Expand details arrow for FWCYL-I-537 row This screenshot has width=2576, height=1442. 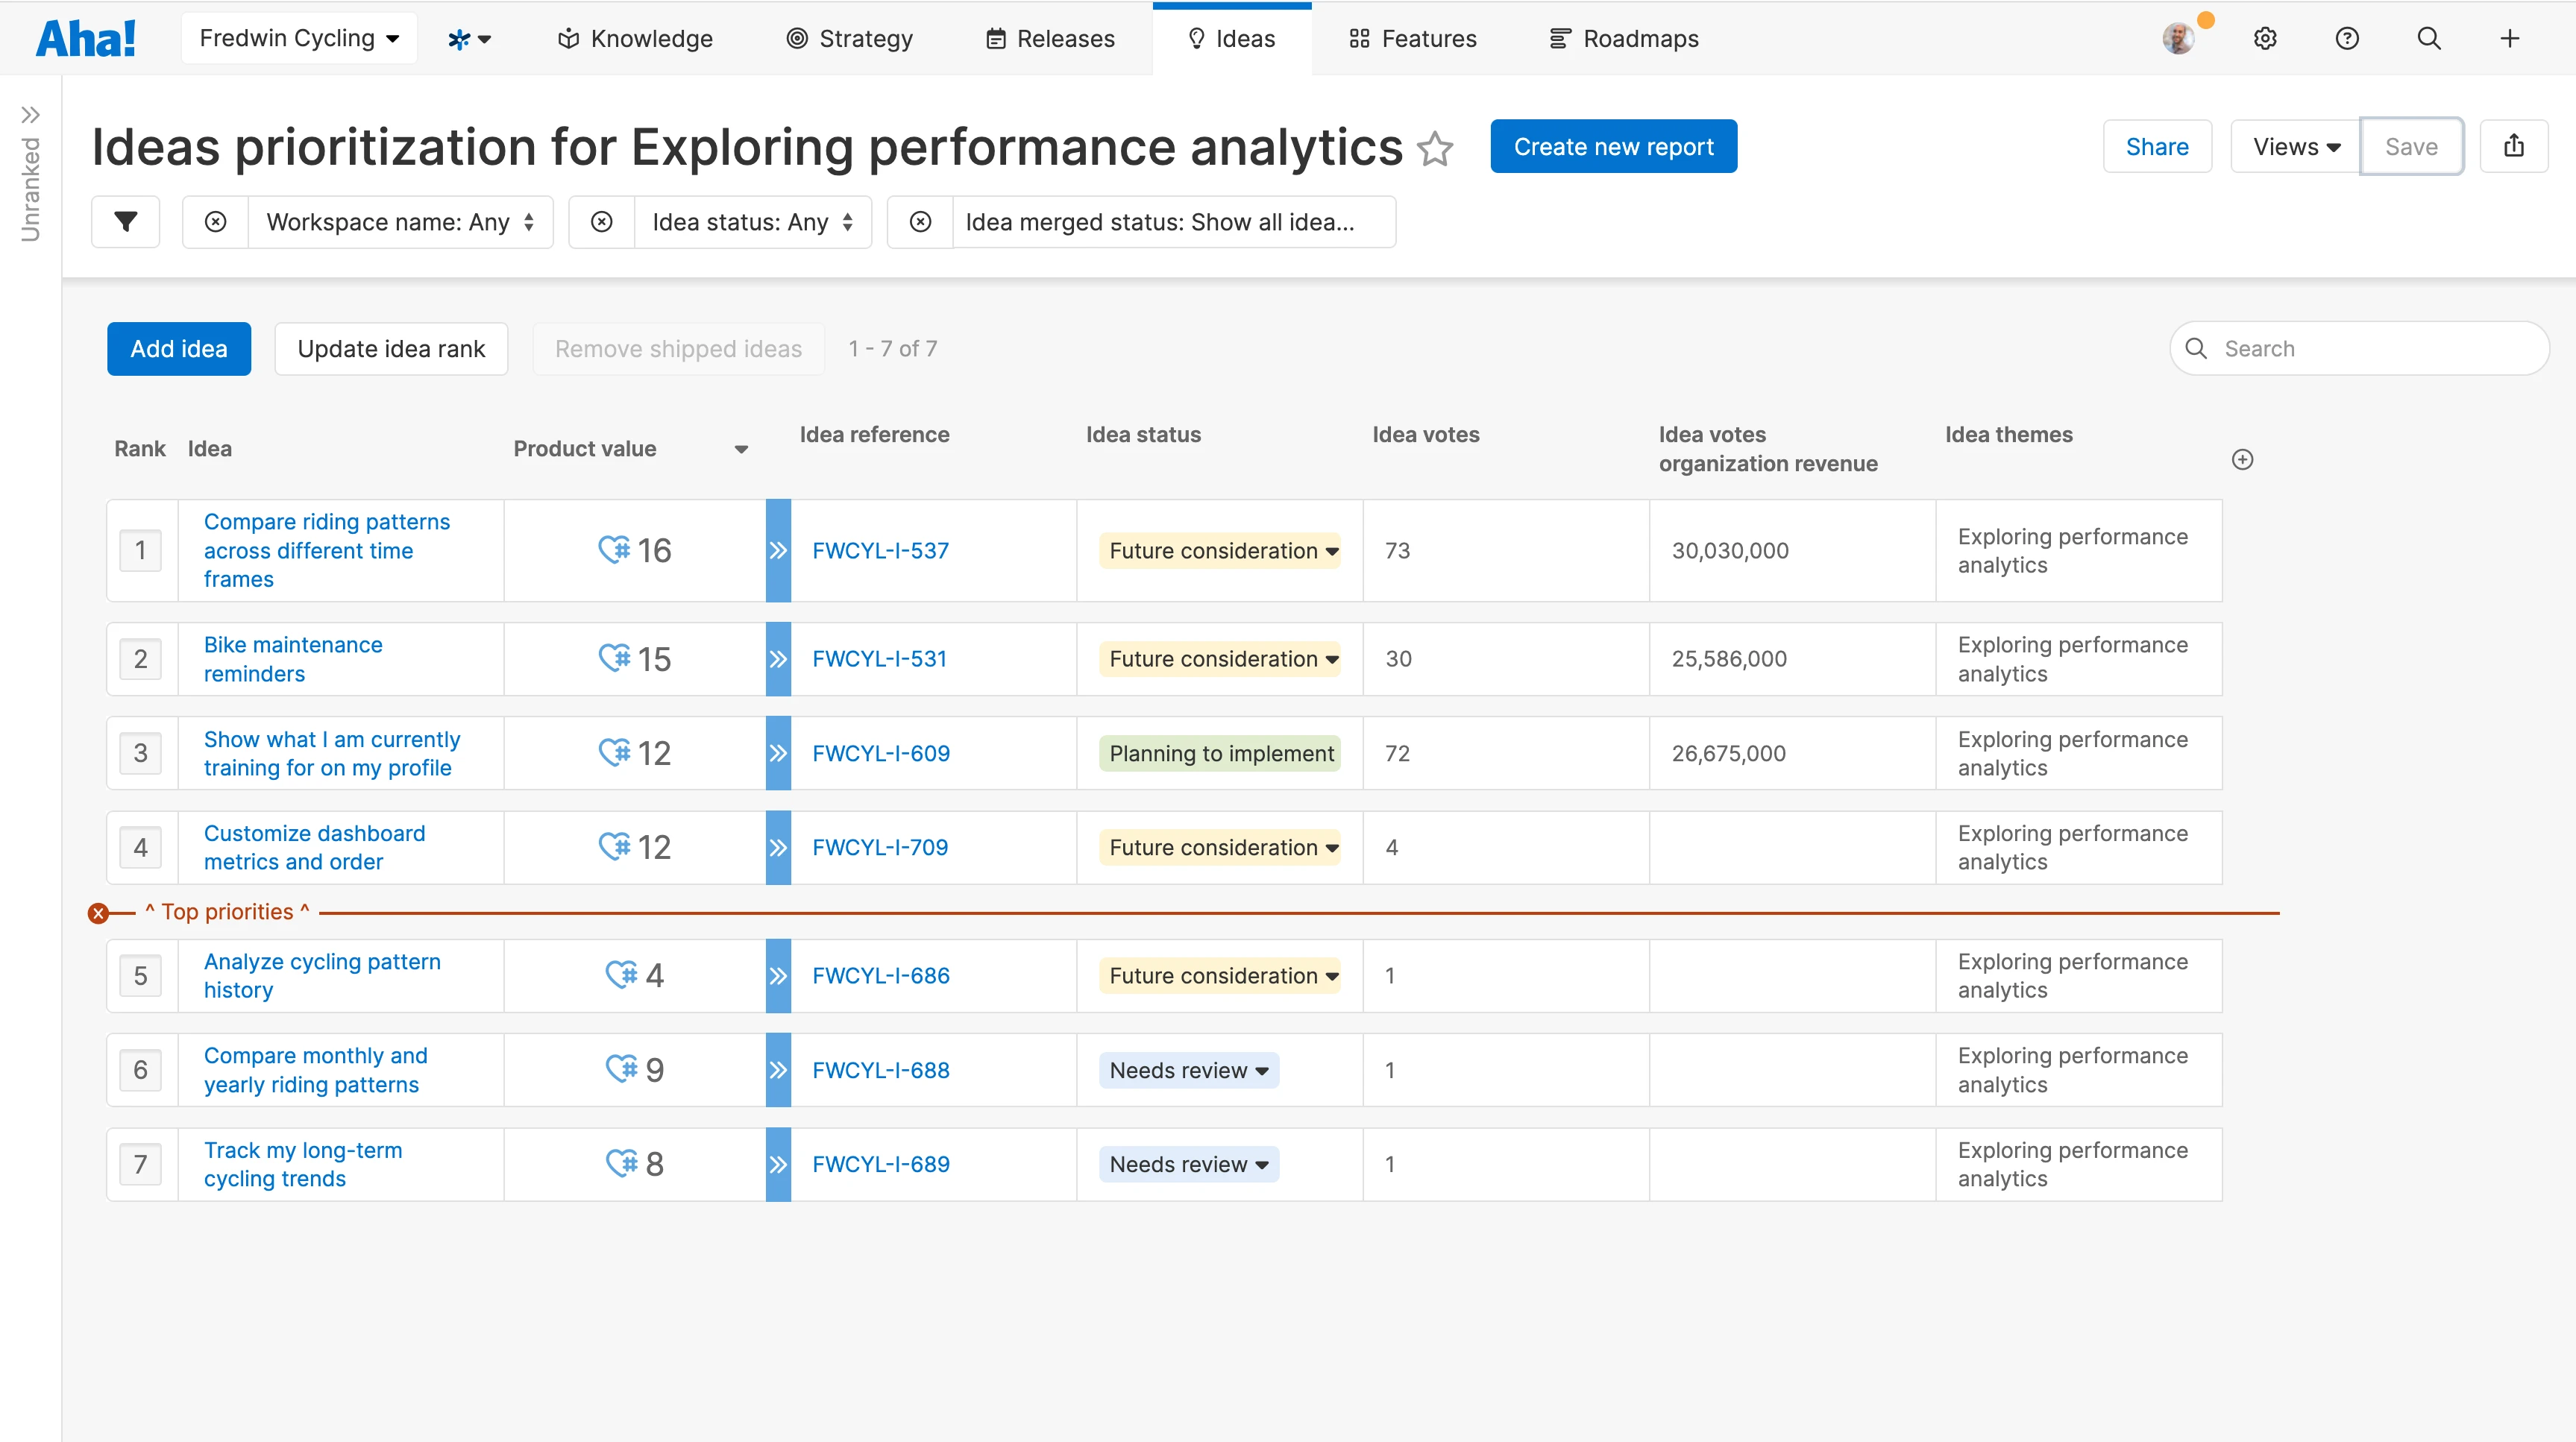778,551
